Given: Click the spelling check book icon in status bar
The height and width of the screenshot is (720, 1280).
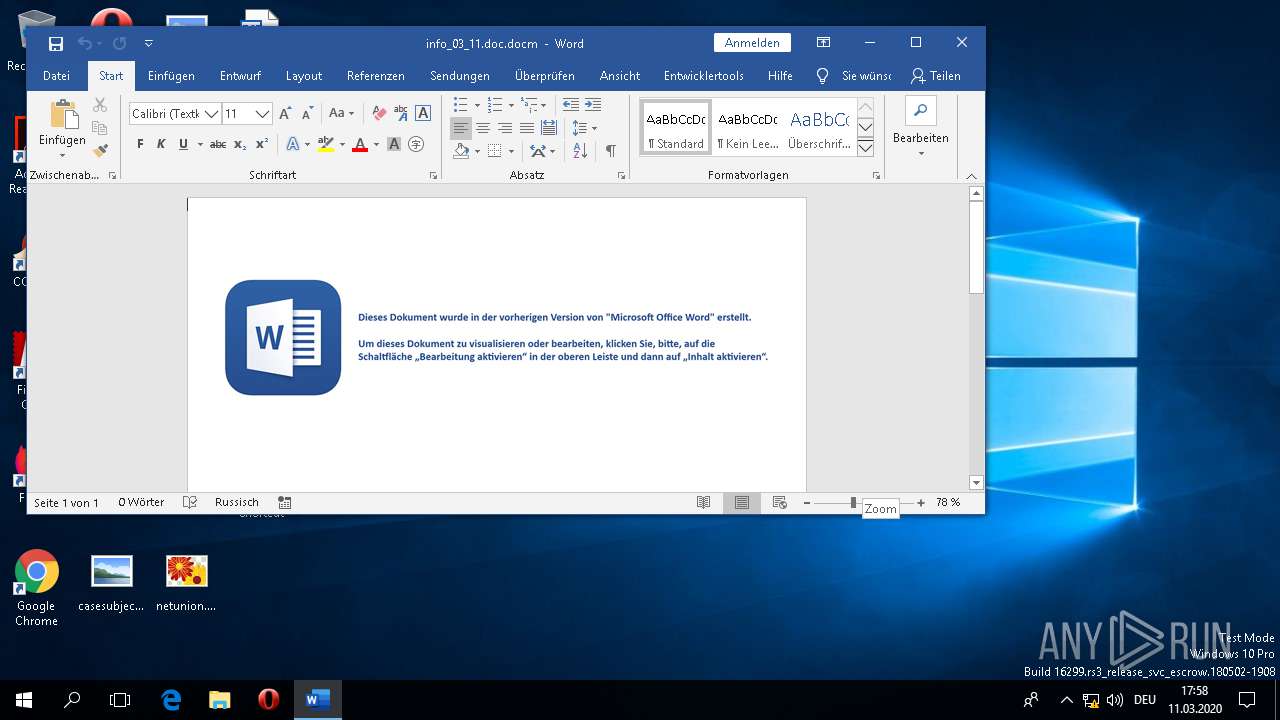Looking at the screenshot, I should tap(190, 503).
